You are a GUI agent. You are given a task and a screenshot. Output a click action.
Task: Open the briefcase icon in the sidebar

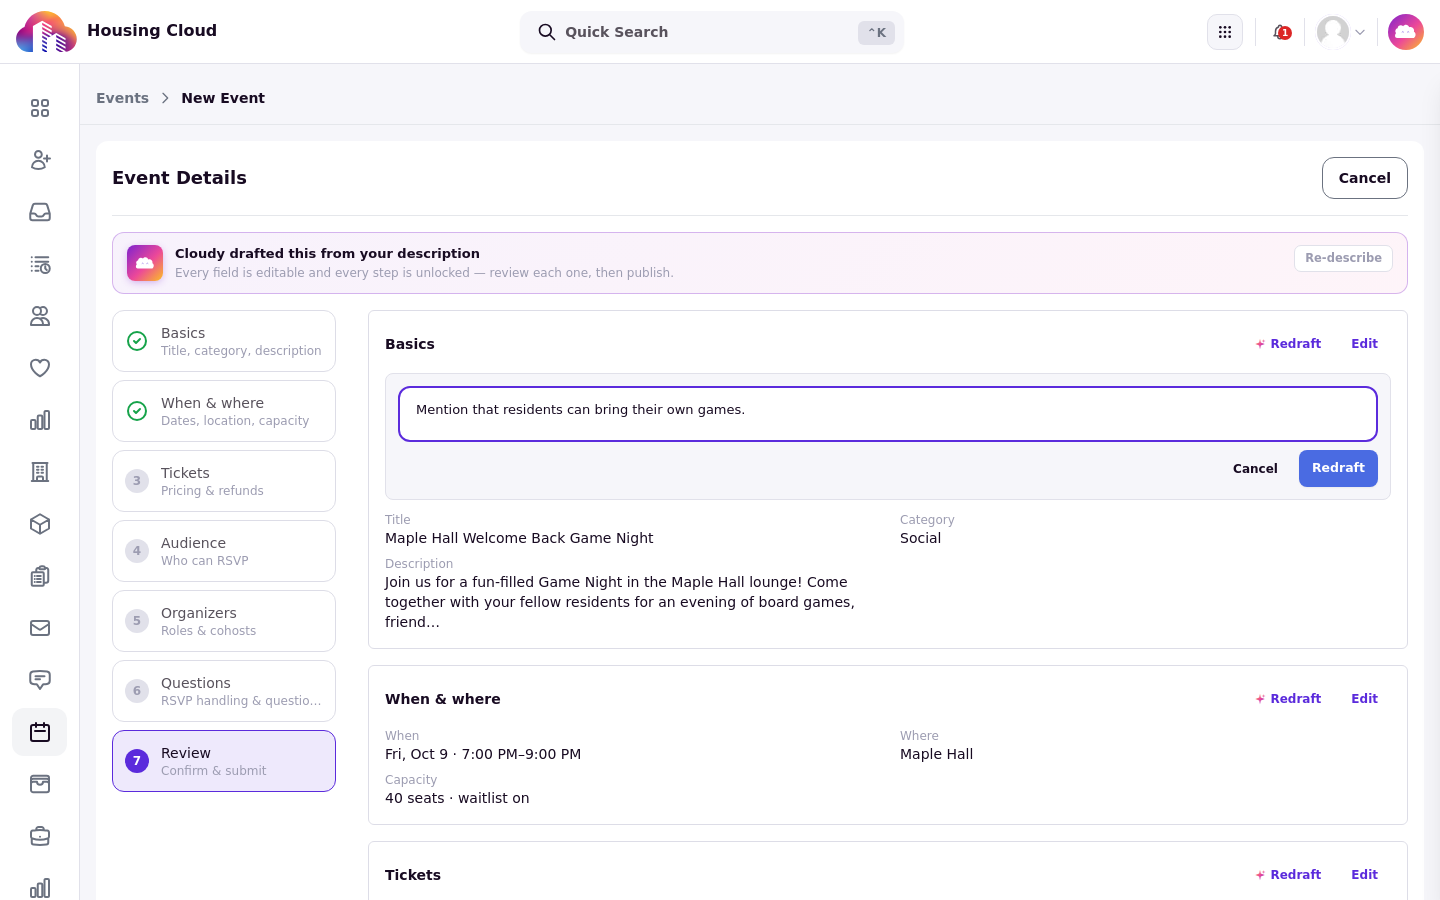click(x=40, y=836)
